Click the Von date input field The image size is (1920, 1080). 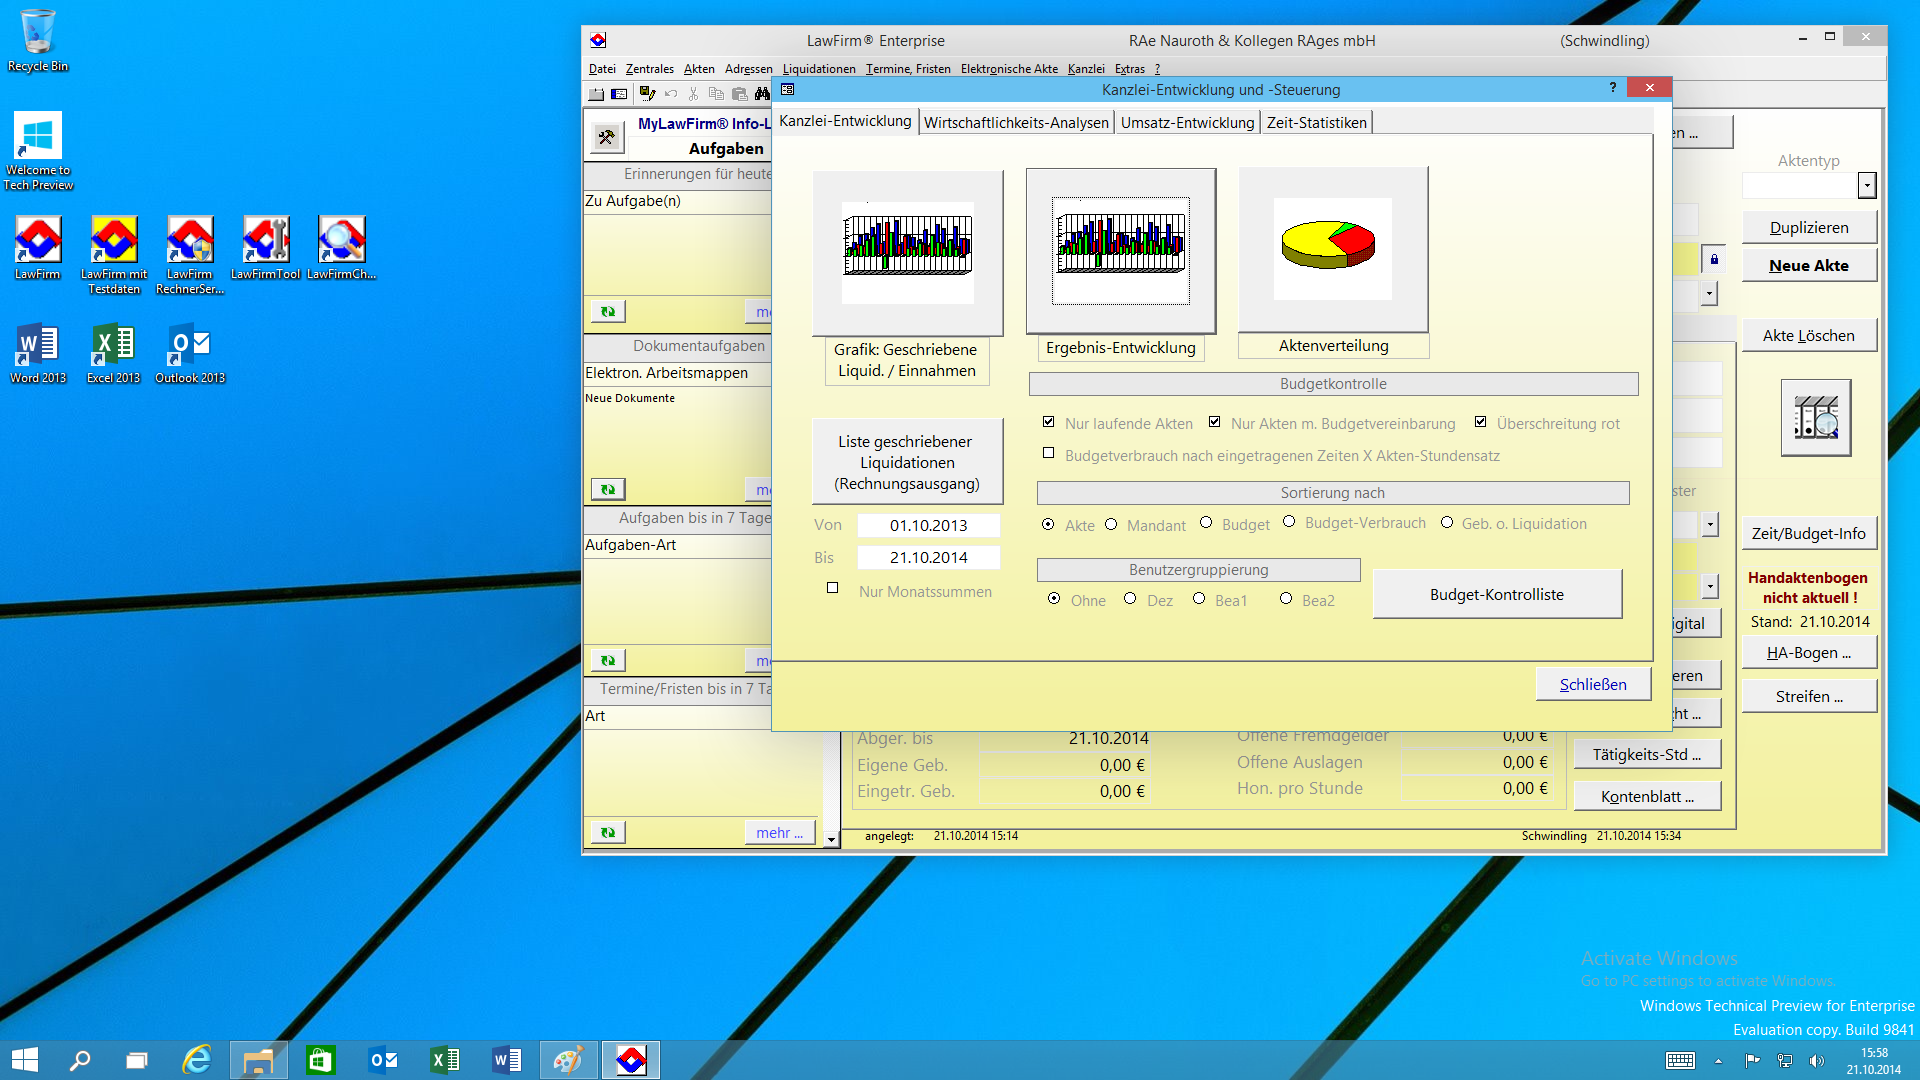point(928,525)
